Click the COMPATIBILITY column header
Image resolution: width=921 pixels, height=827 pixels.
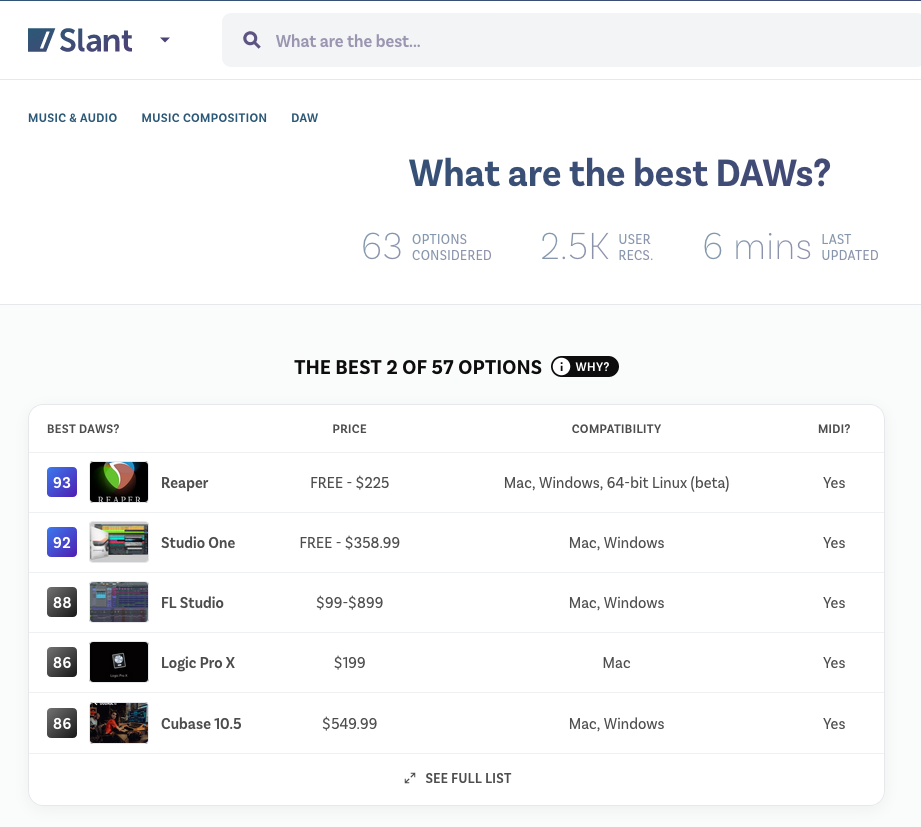(x=616, y=429)
